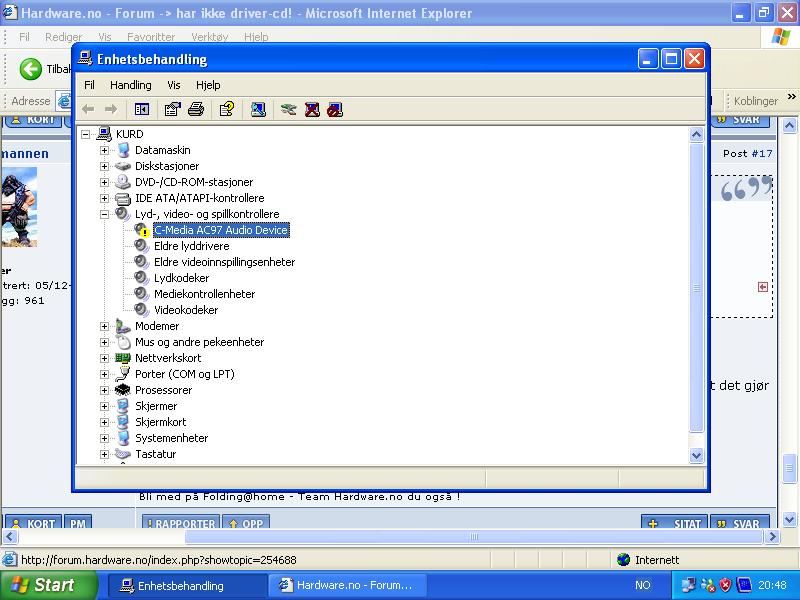
Task: Click the NO language indicator in the taskbar
Action: click(642, 585)
